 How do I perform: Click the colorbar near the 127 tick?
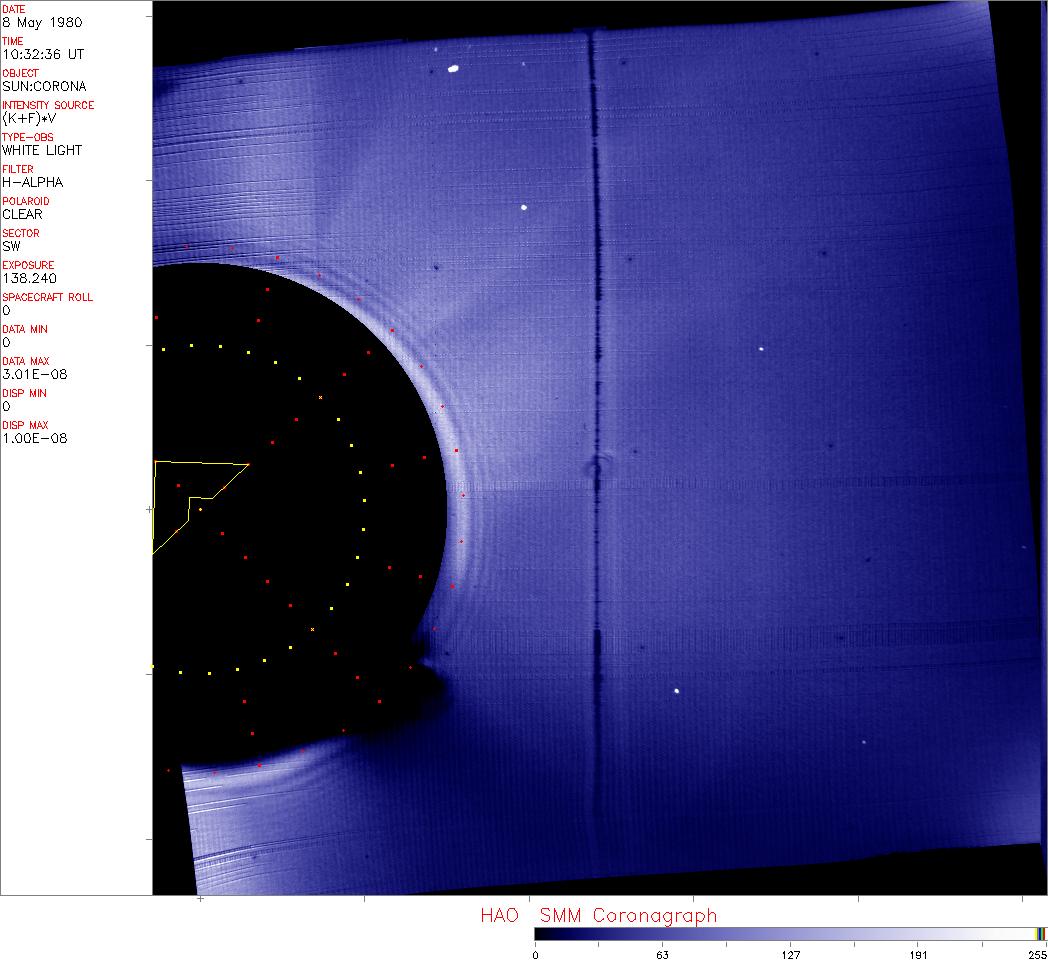(790, 934)
